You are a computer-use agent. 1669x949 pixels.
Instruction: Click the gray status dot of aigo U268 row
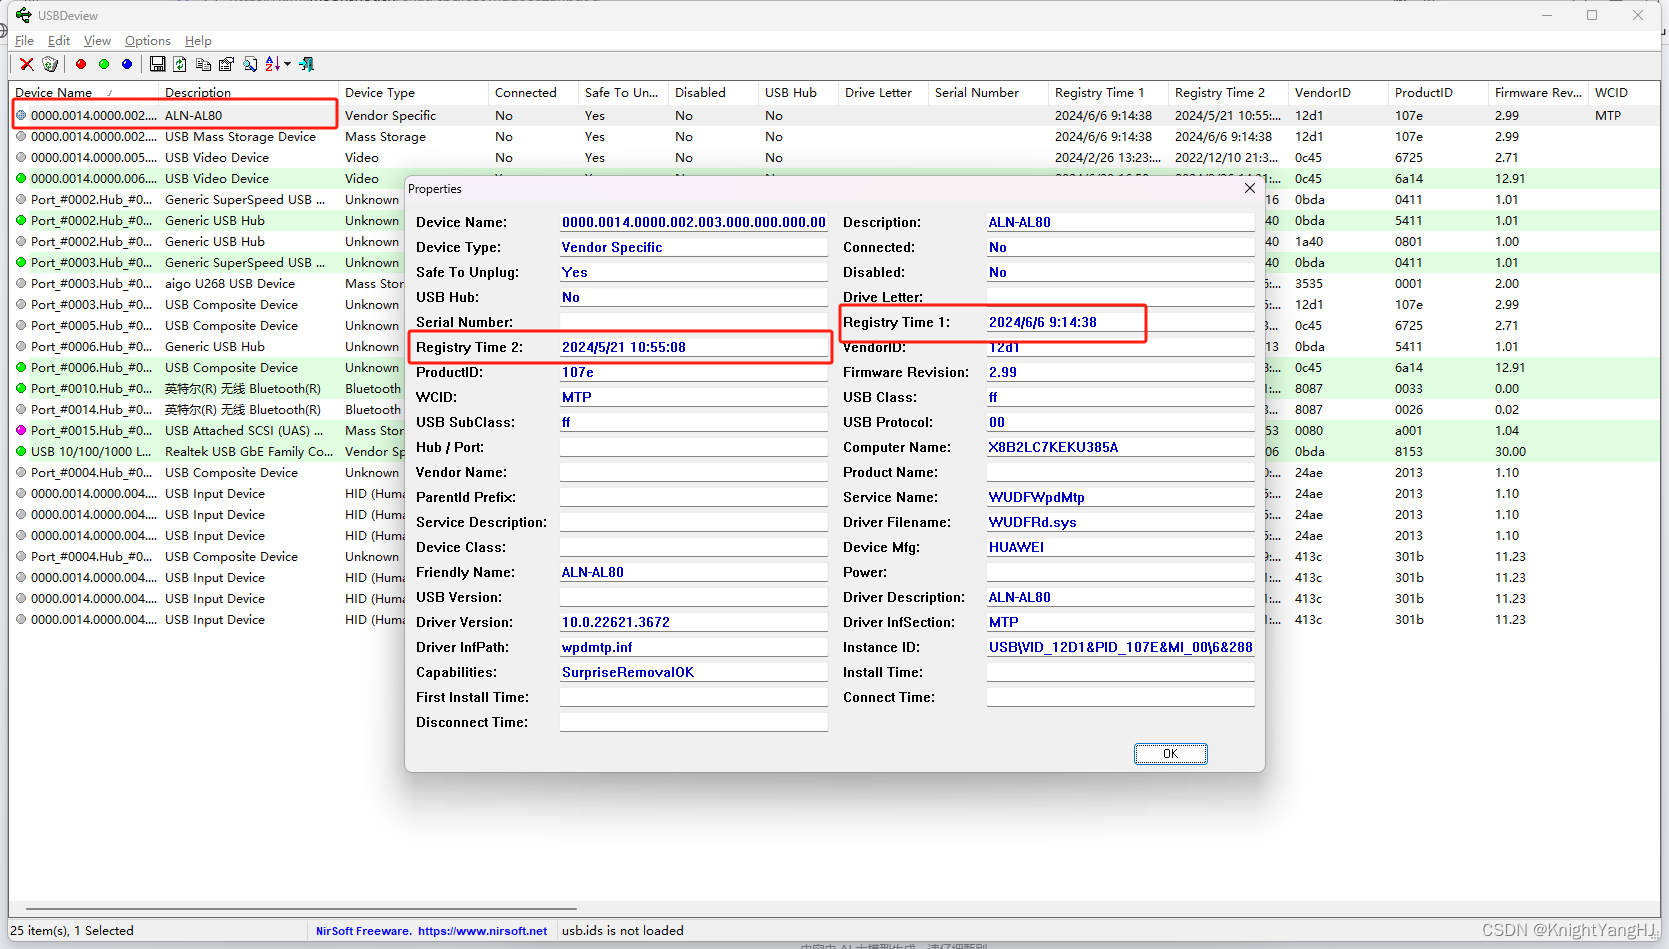coord(20,283)
